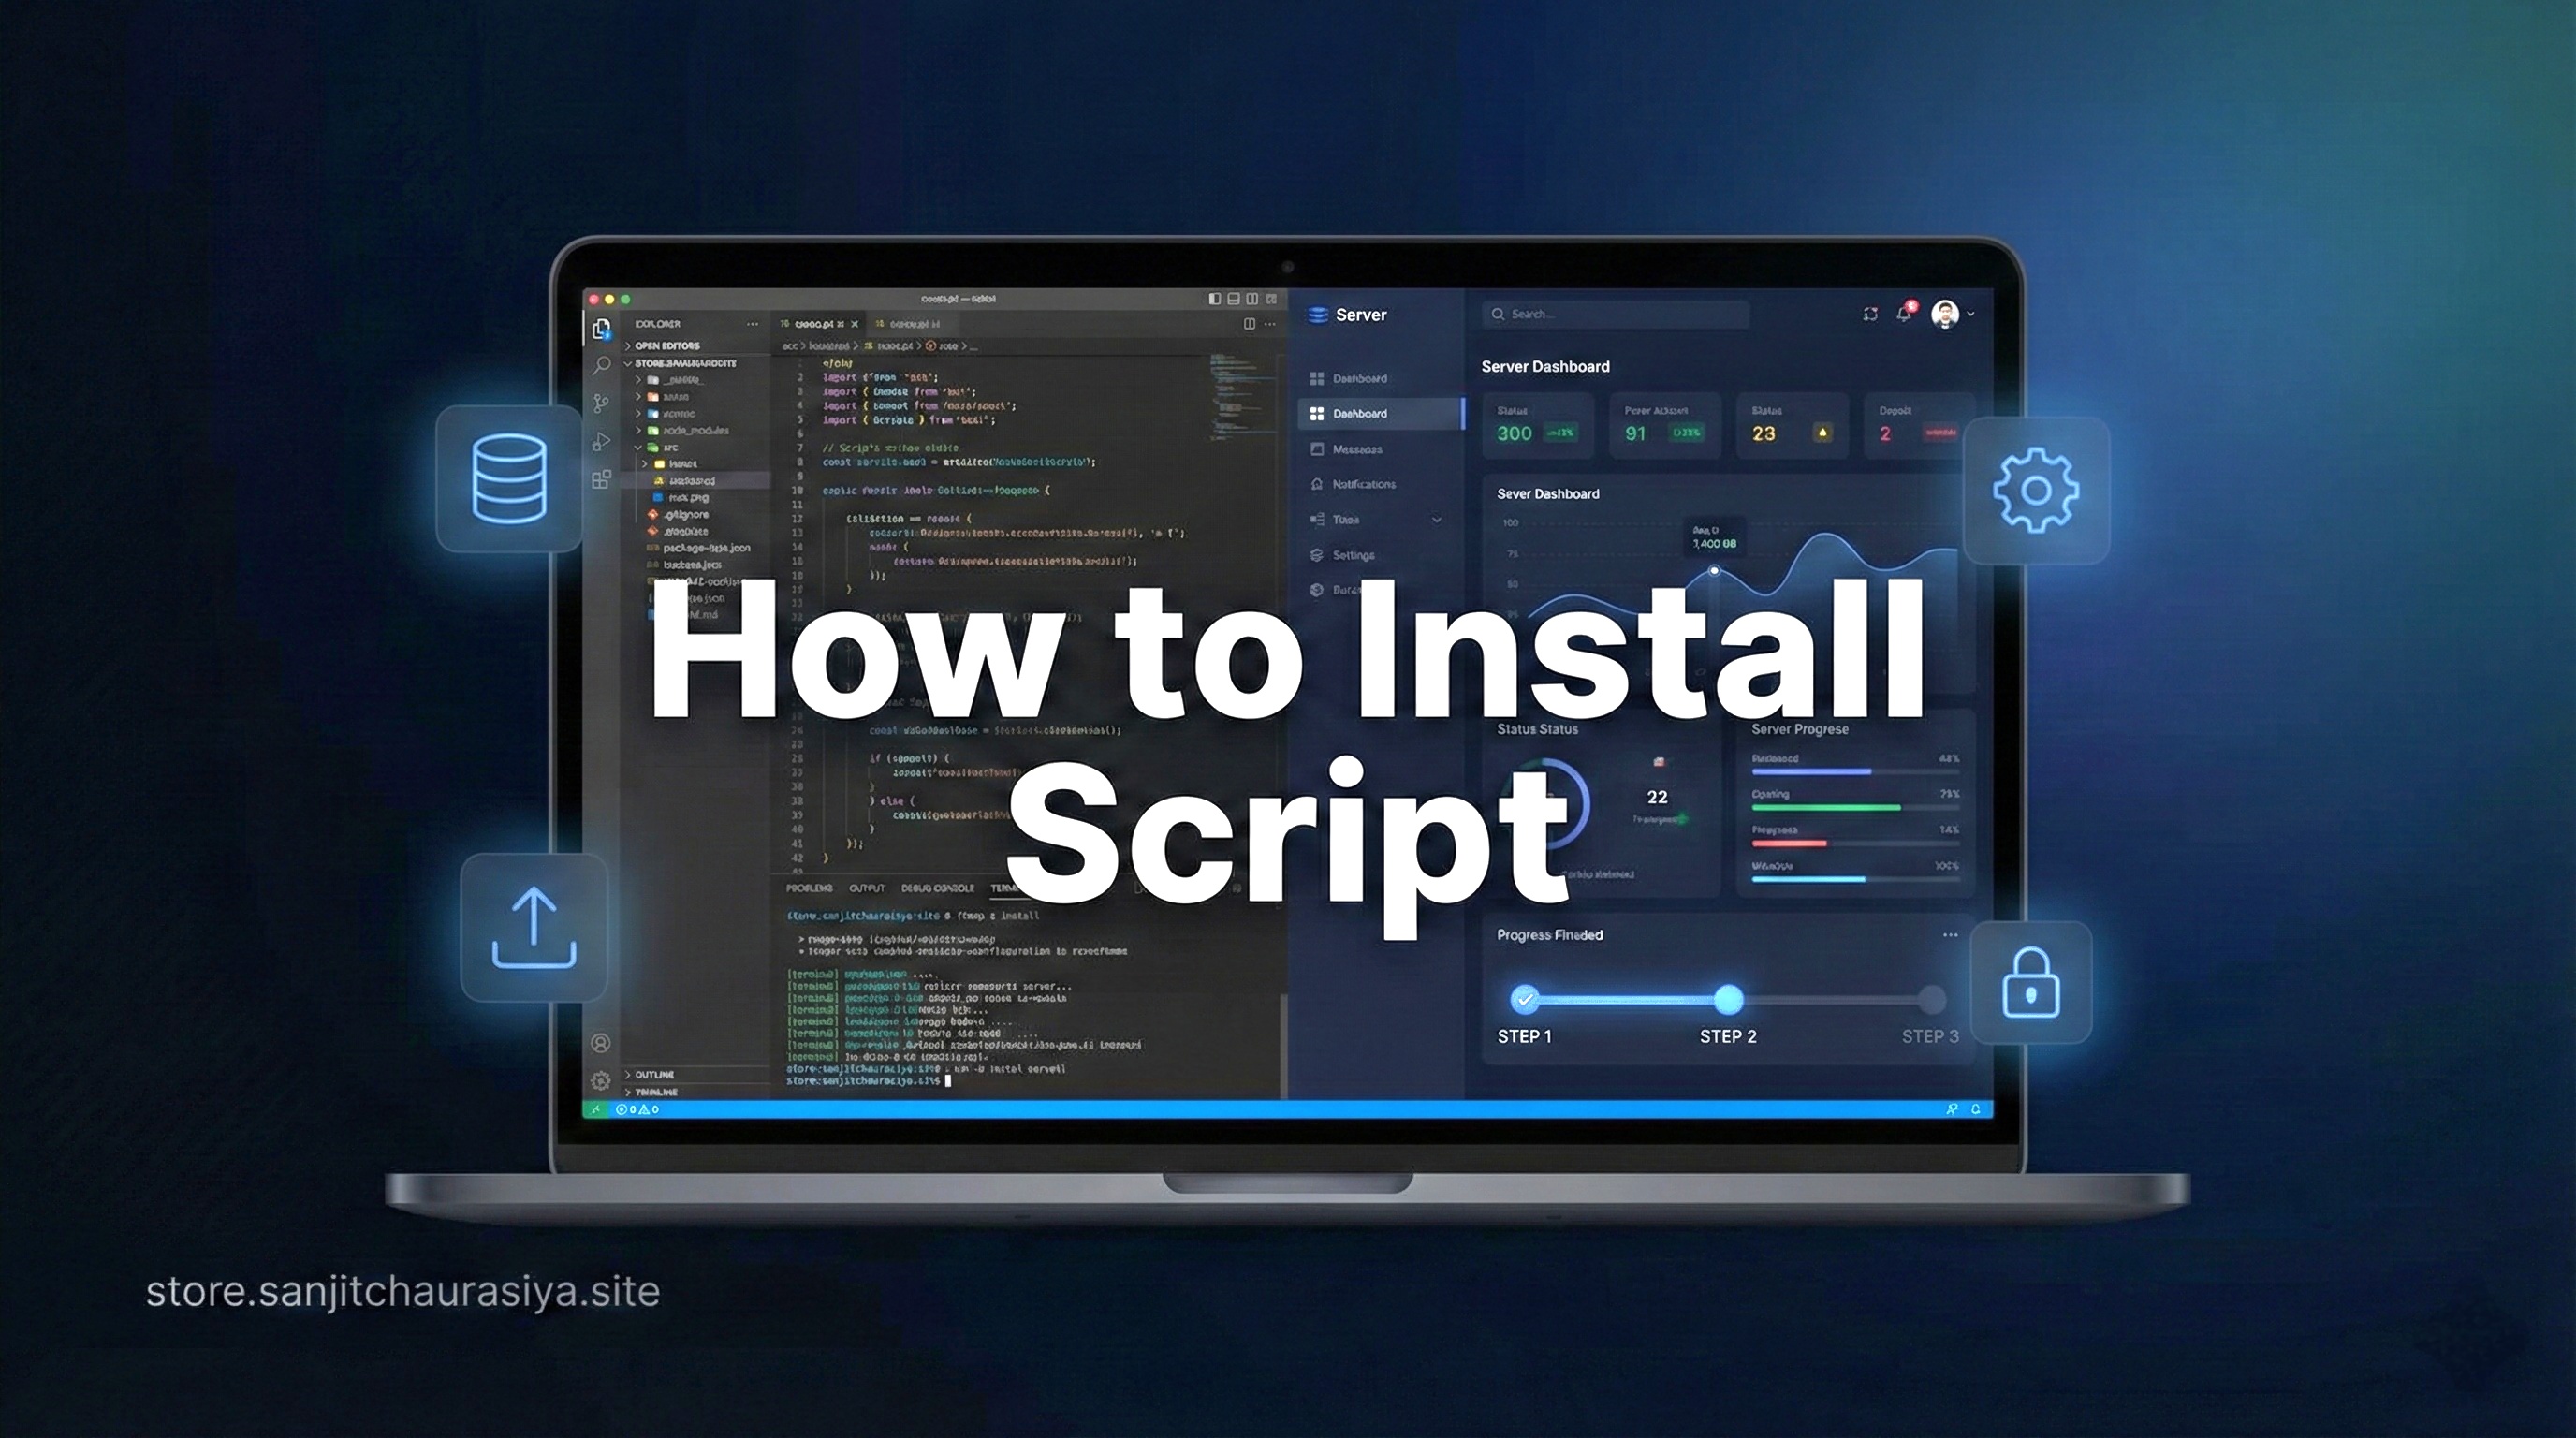2576x1438 pixels.
Task: Click the Search magnifier in activity bar
Action: (601, 366)
